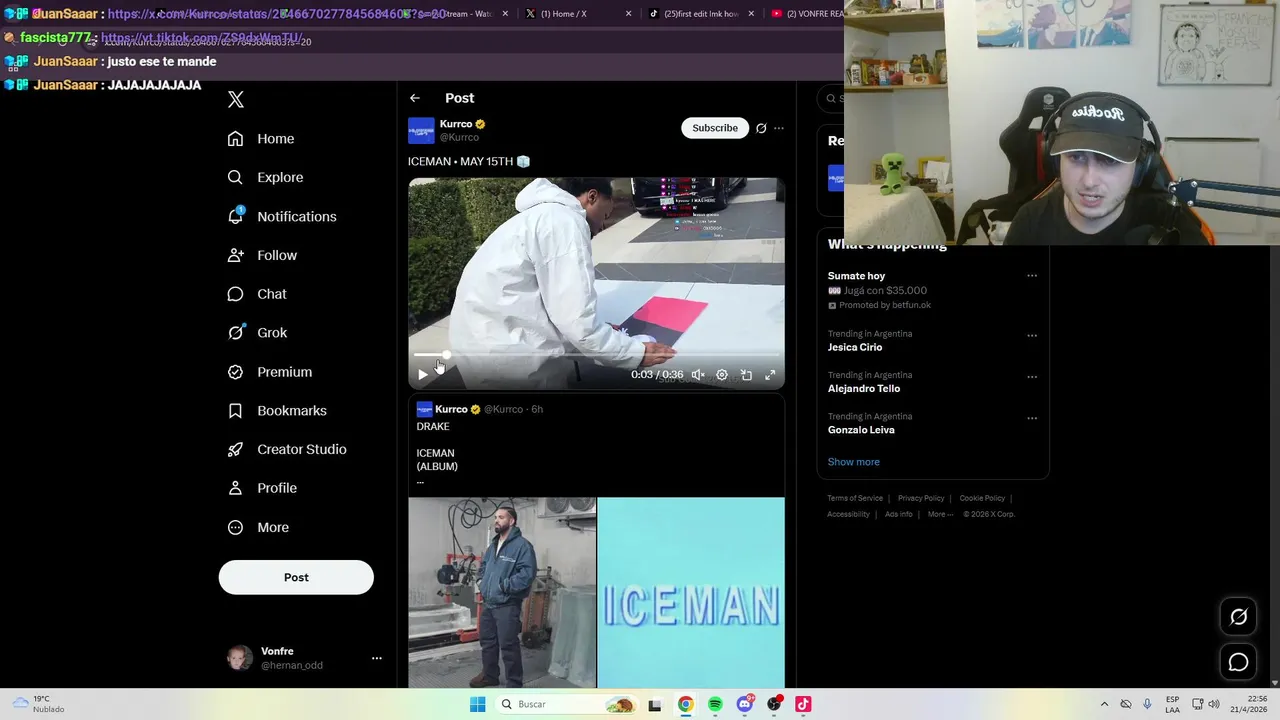Open video playback settings gear

pos(722,375)
